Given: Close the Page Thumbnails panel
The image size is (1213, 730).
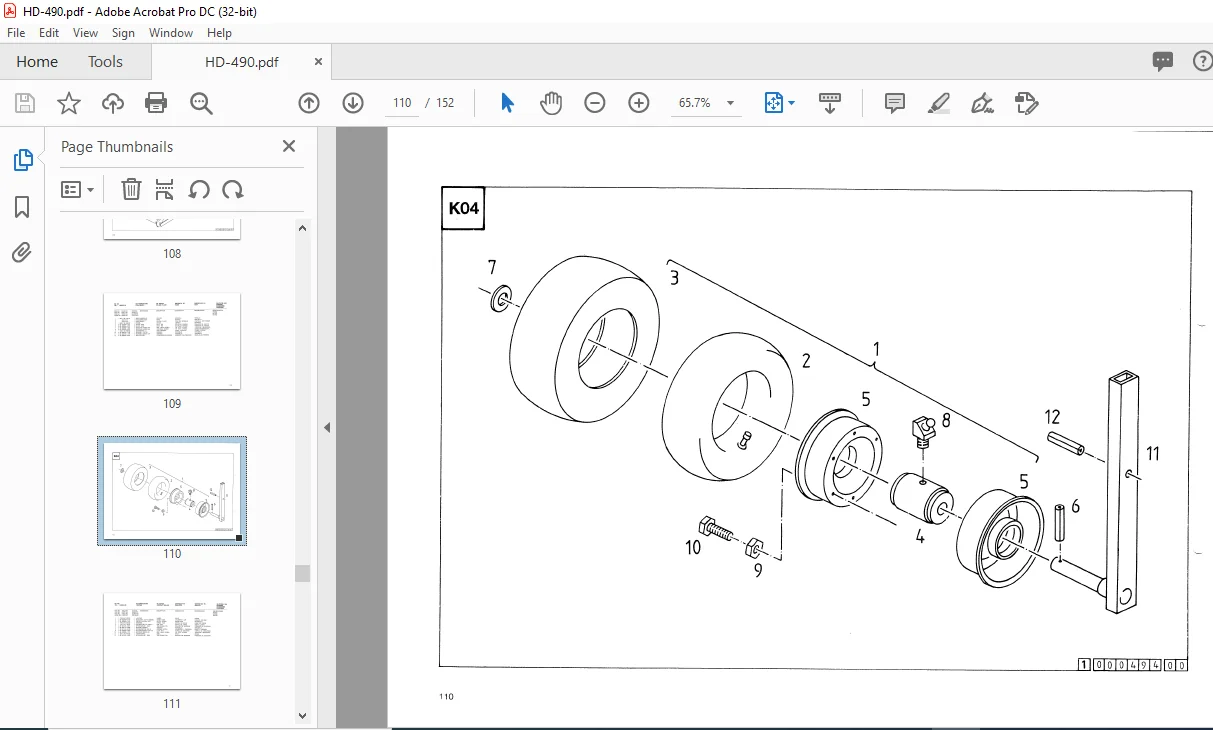Looking at the screenshot, I should (x=289, y=146).
